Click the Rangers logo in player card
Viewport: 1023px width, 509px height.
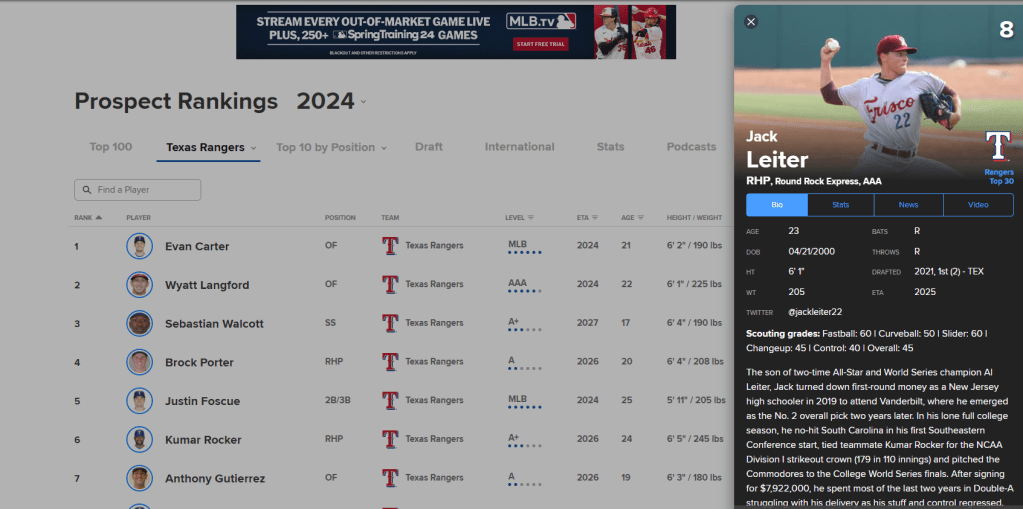click(x=998, y=147)
